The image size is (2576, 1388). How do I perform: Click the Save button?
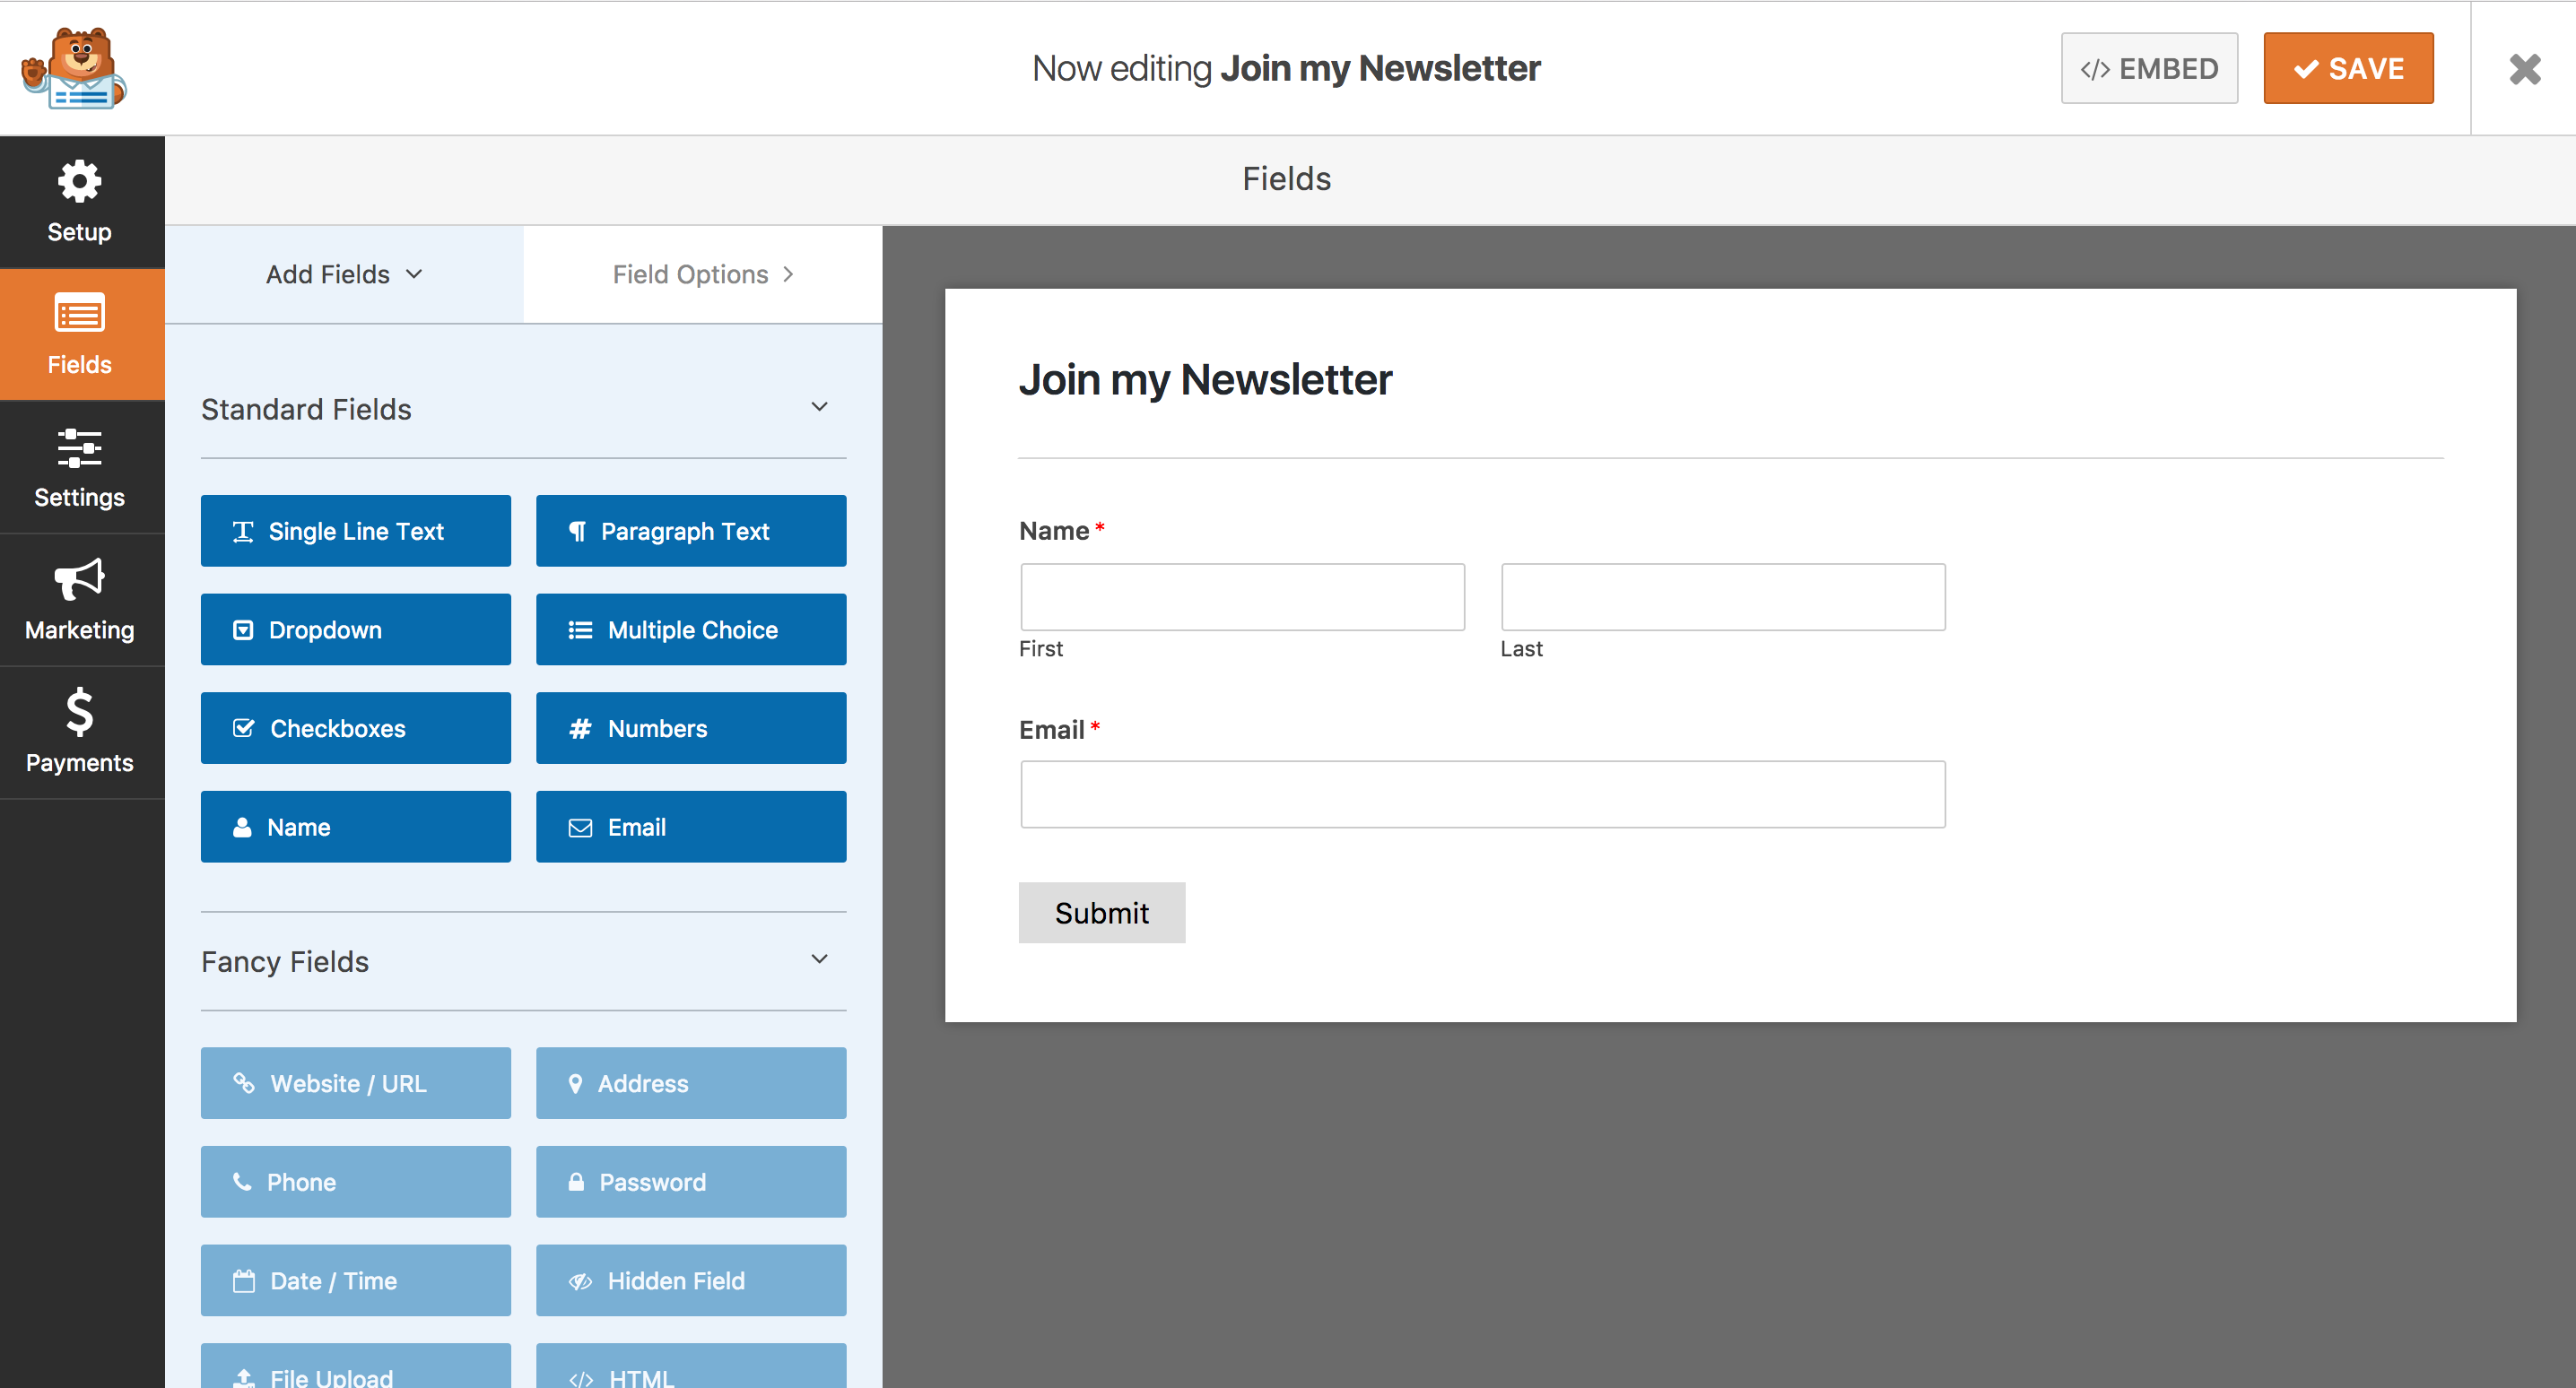(x=2349, y=68)
